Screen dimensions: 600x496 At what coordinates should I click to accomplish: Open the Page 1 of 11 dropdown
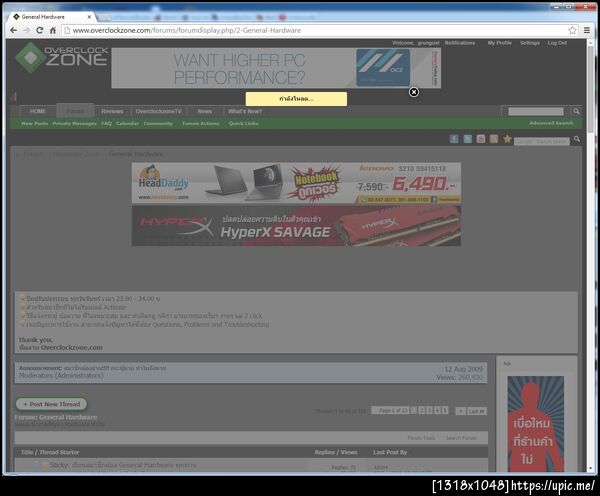[390, 411]
